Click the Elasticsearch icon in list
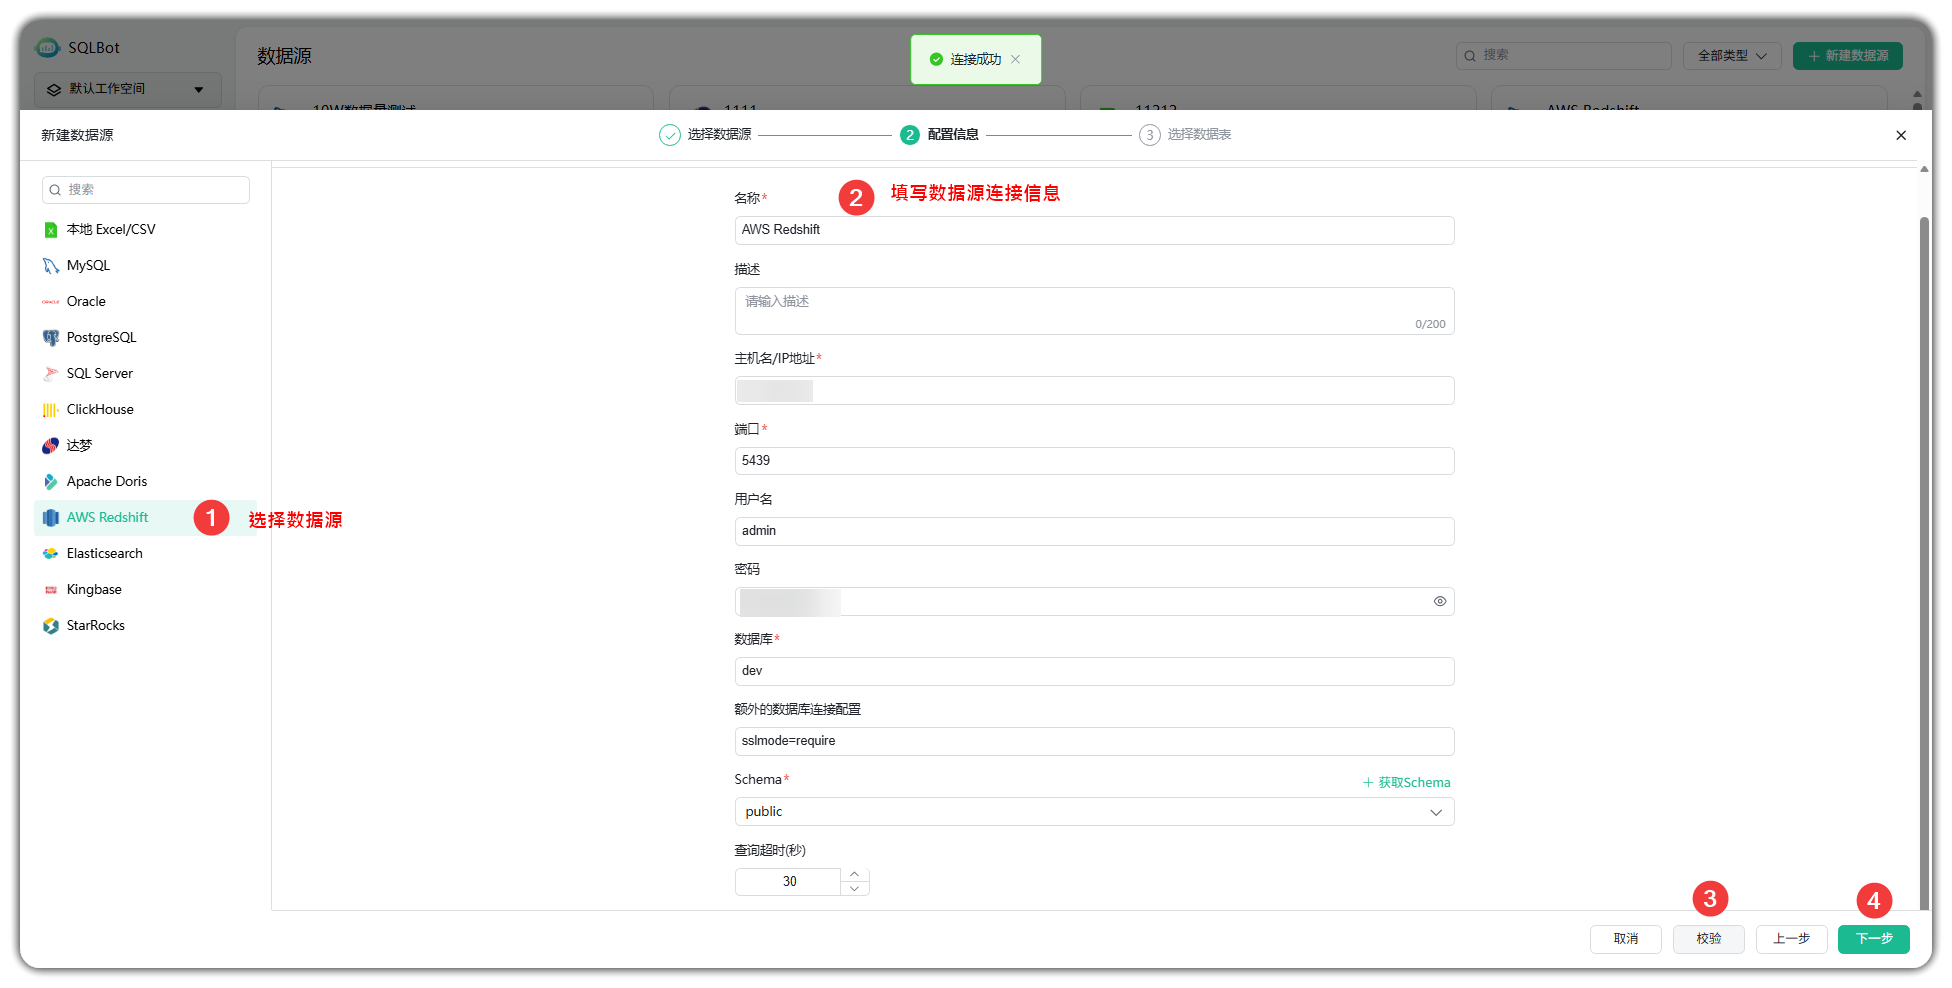 (51, 554)
